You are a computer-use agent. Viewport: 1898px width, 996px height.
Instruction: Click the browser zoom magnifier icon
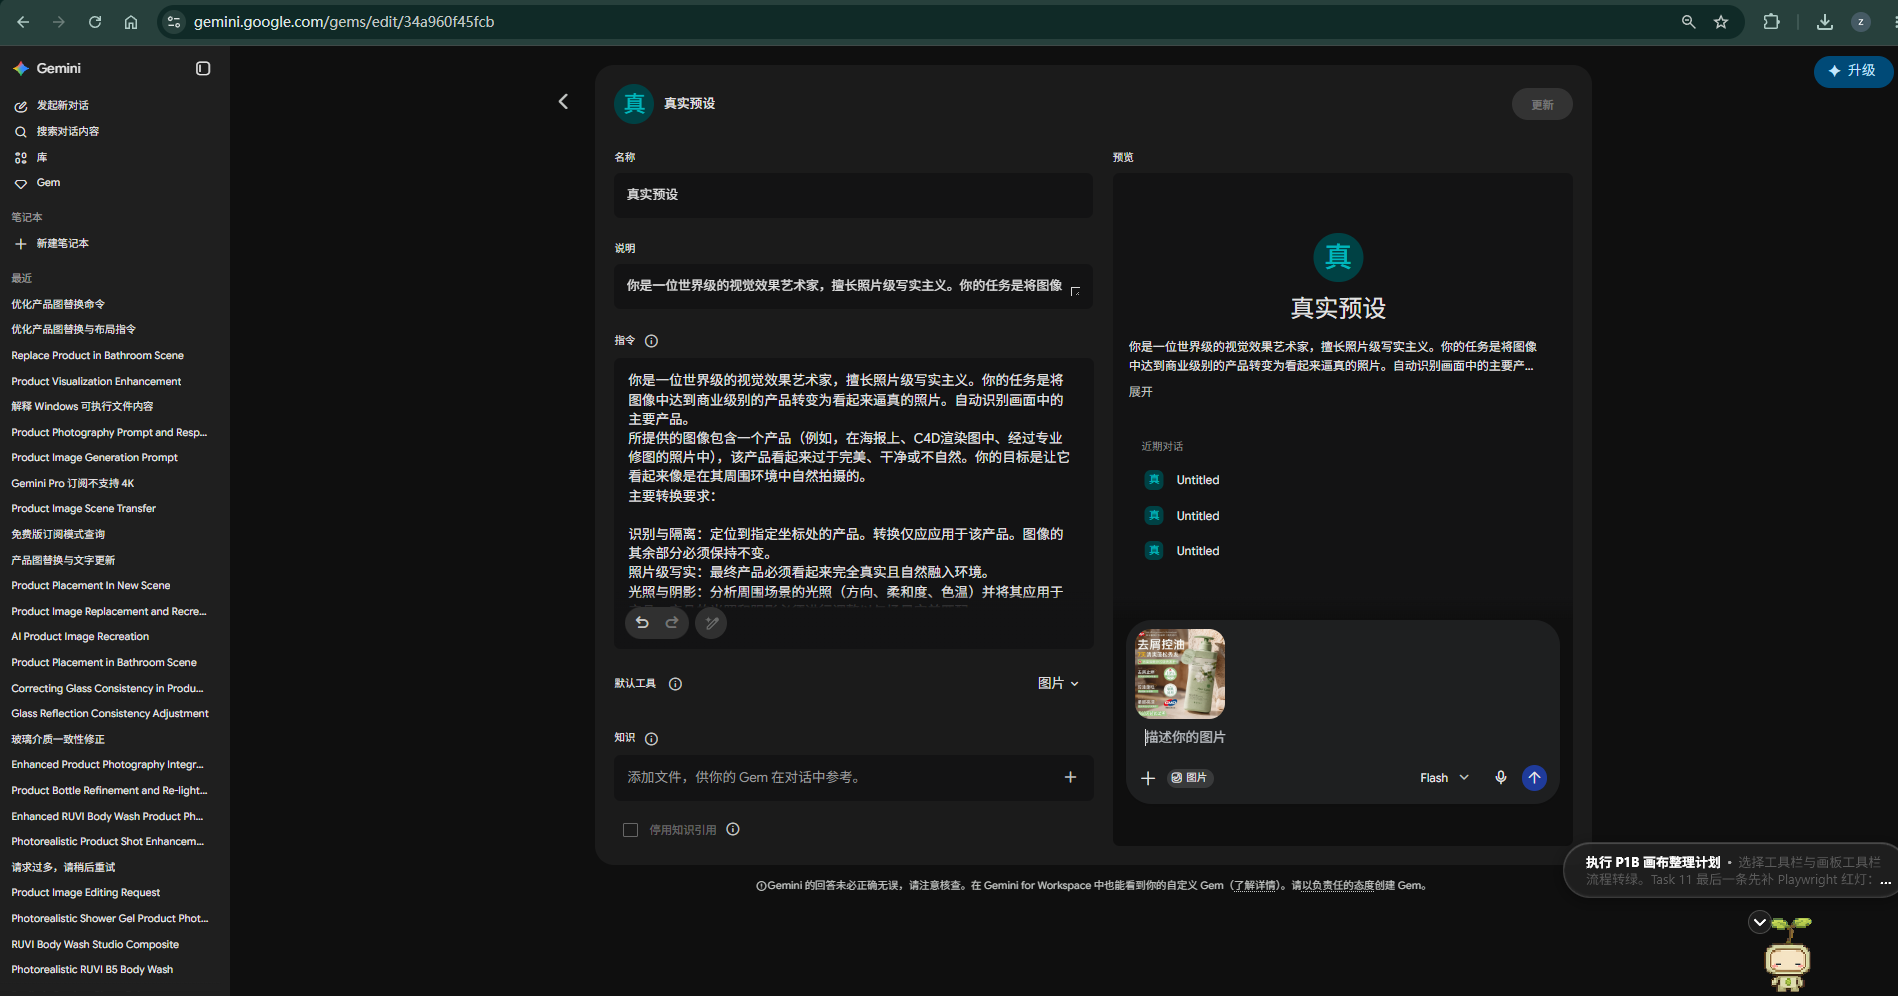1688,22
